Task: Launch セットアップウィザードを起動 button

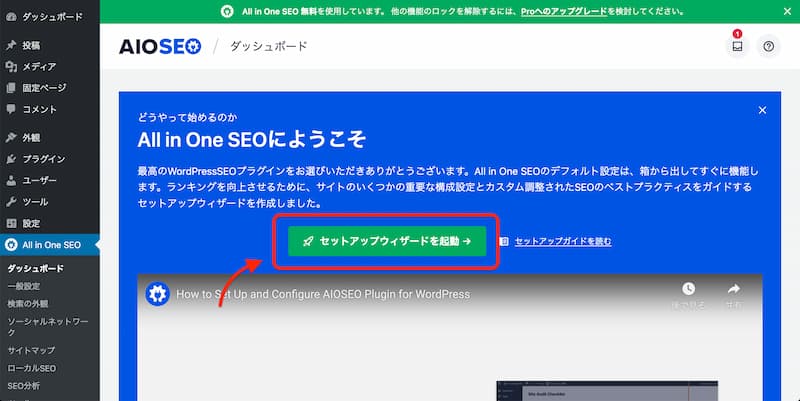Action: (x=387, y=241)
